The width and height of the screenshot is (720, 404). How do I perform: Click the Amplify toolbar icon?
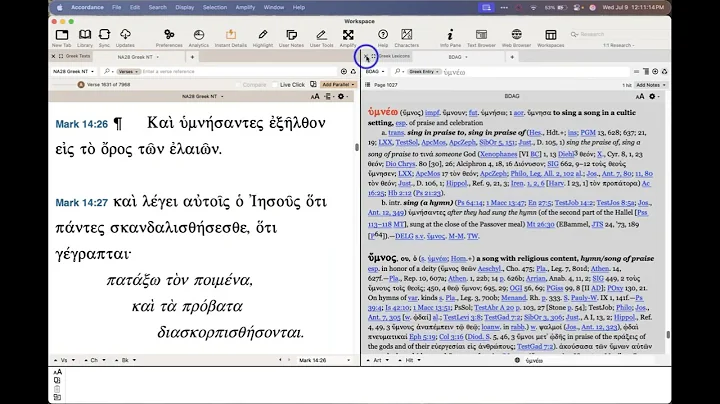[348, 38]
